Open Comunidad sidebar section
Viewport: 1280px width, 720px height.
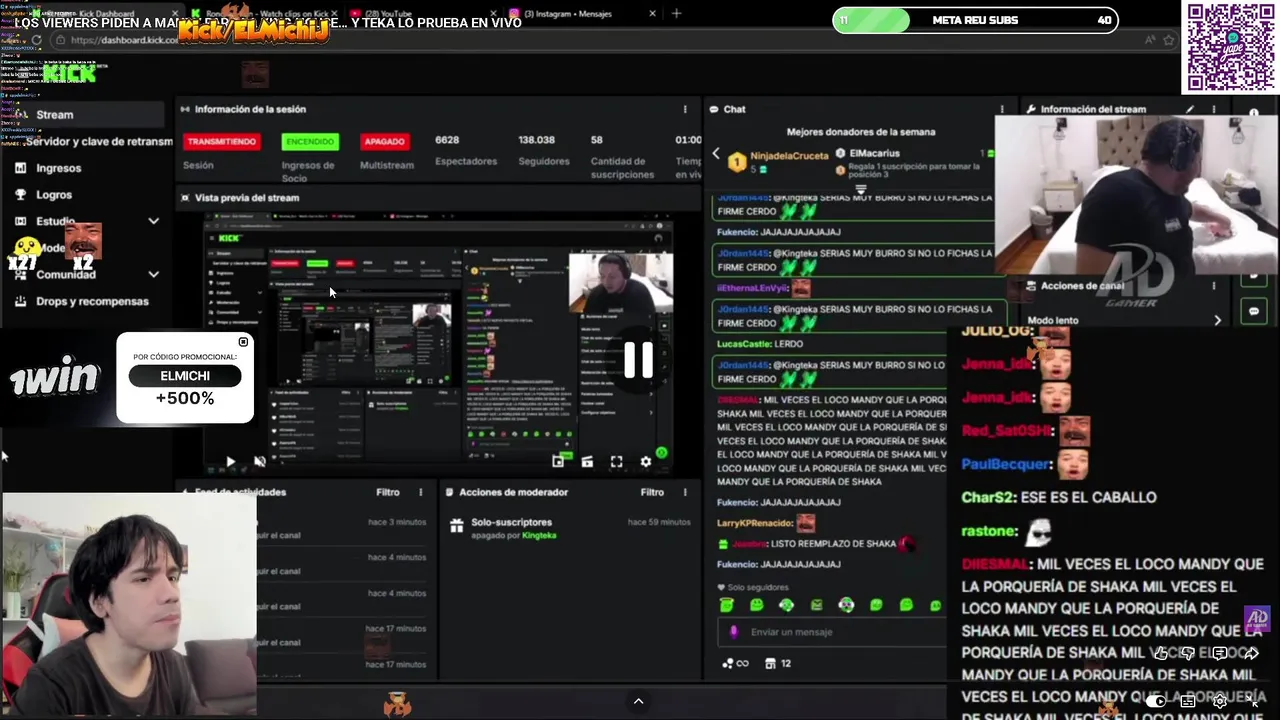(x=66, y=274)
